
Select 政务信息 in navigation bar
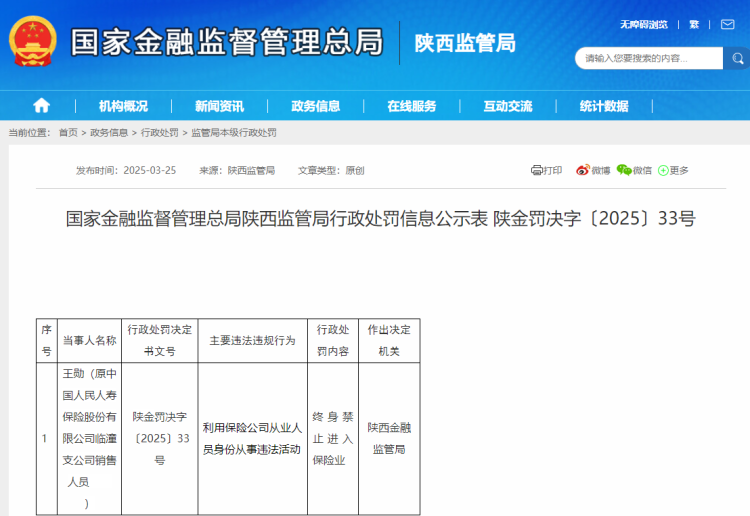[315, 106]
